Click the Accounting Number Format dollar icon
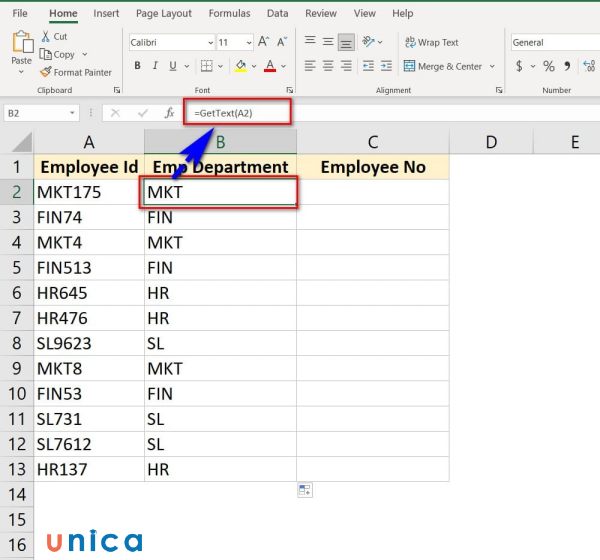 tap(519, 66)
